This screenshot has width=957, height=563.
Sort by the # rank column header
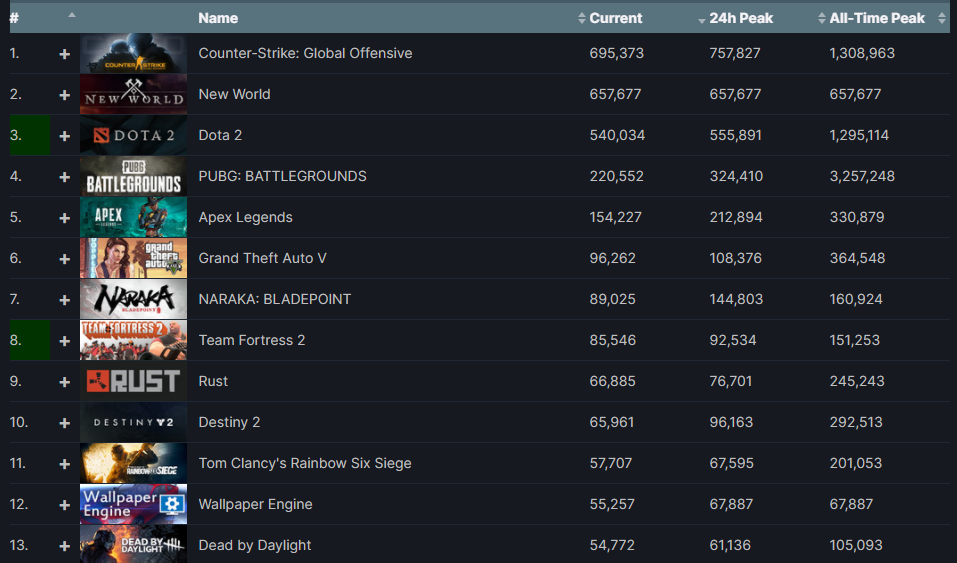click(x=14, y=18)
